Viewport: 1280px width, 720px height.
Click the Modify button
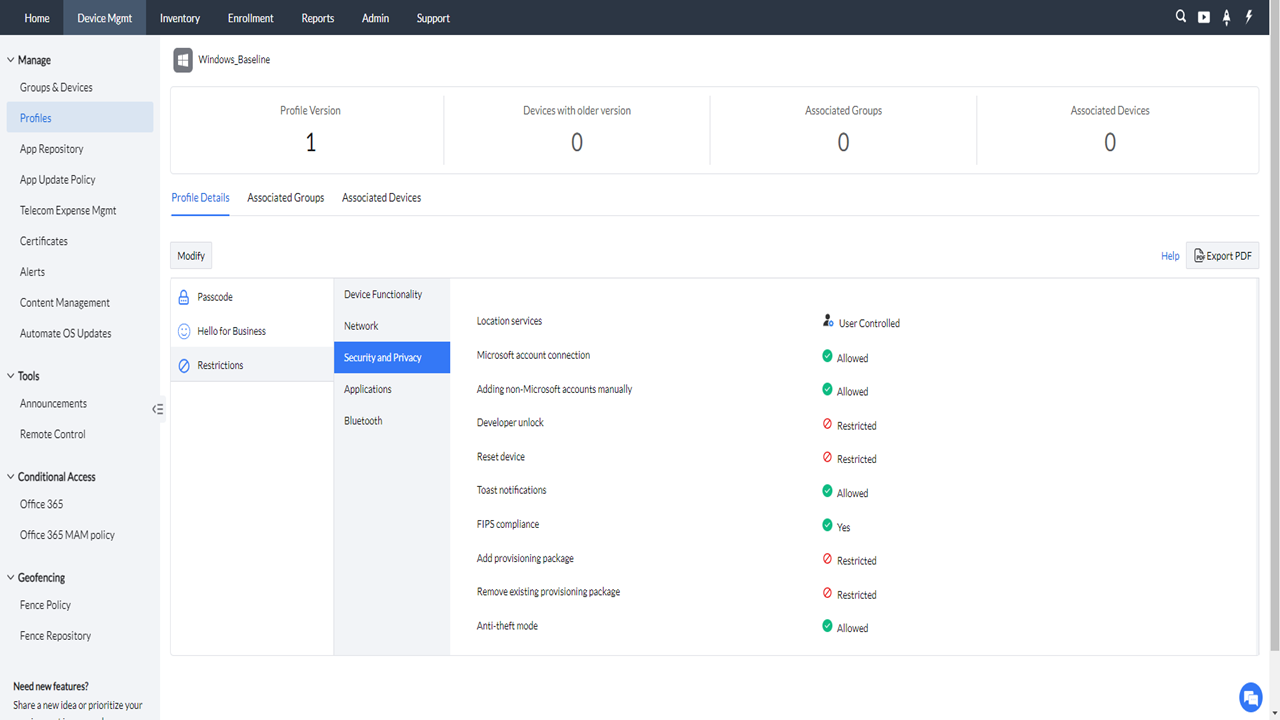pos(191,256)
